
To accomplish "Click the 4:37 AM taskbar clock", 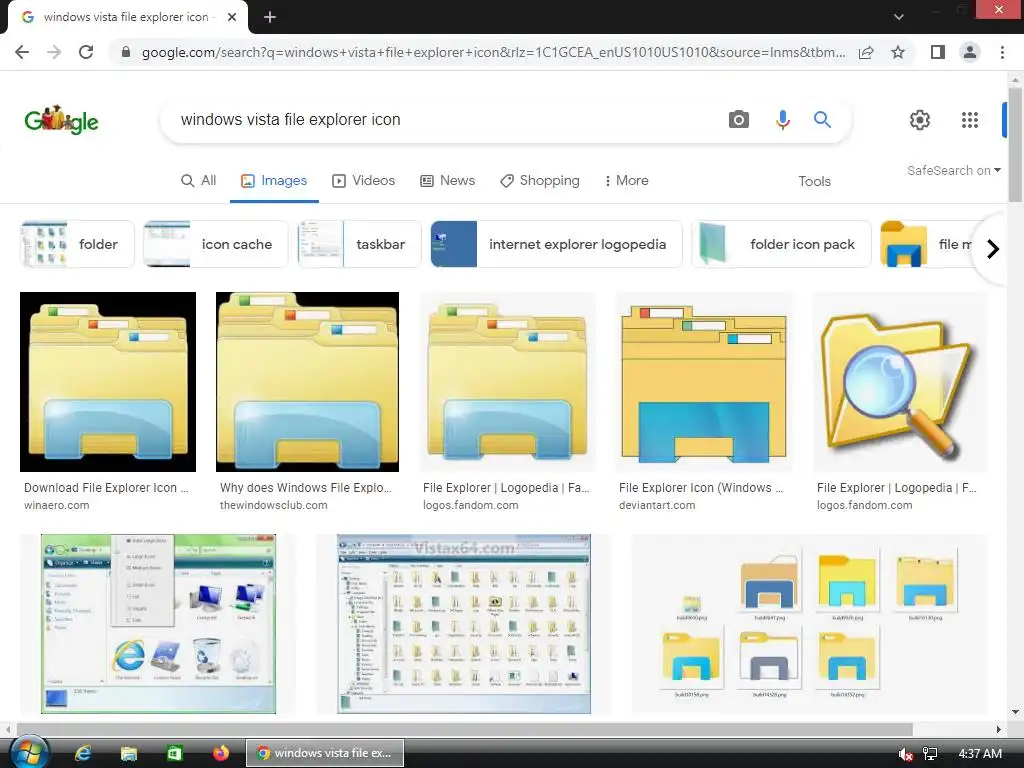I will click(x=980, y=754).
